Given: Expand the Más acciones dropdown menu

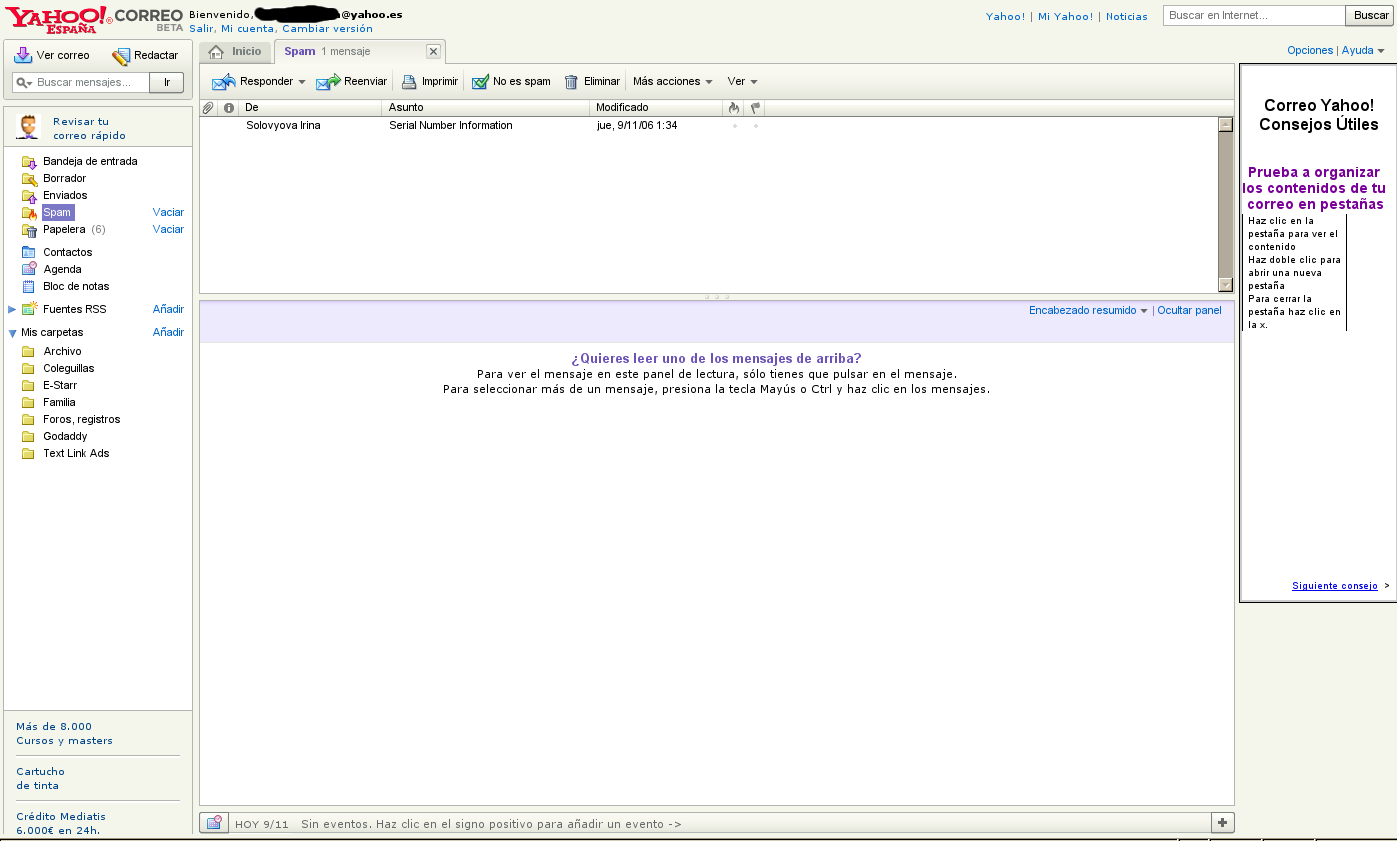Looking at the screenshot, I should (709, 82).
